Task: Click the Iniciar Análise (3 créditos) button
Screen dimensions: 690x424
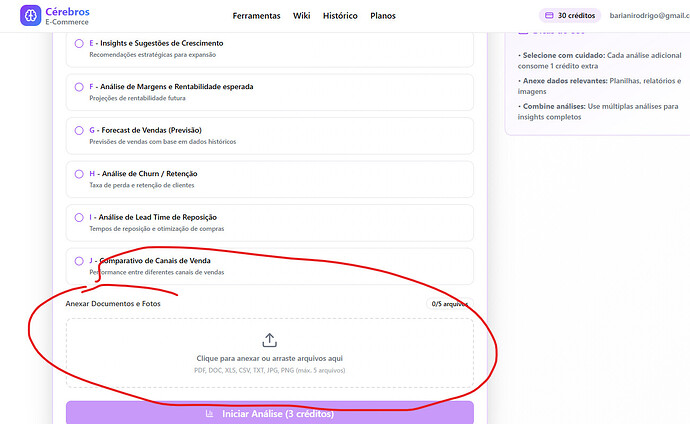Action: 270,413
